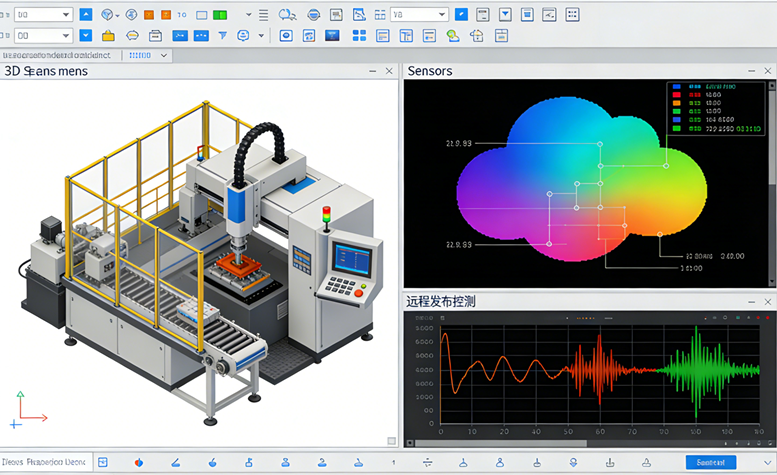Click the left text label in bottom status bar

point(44,462)
